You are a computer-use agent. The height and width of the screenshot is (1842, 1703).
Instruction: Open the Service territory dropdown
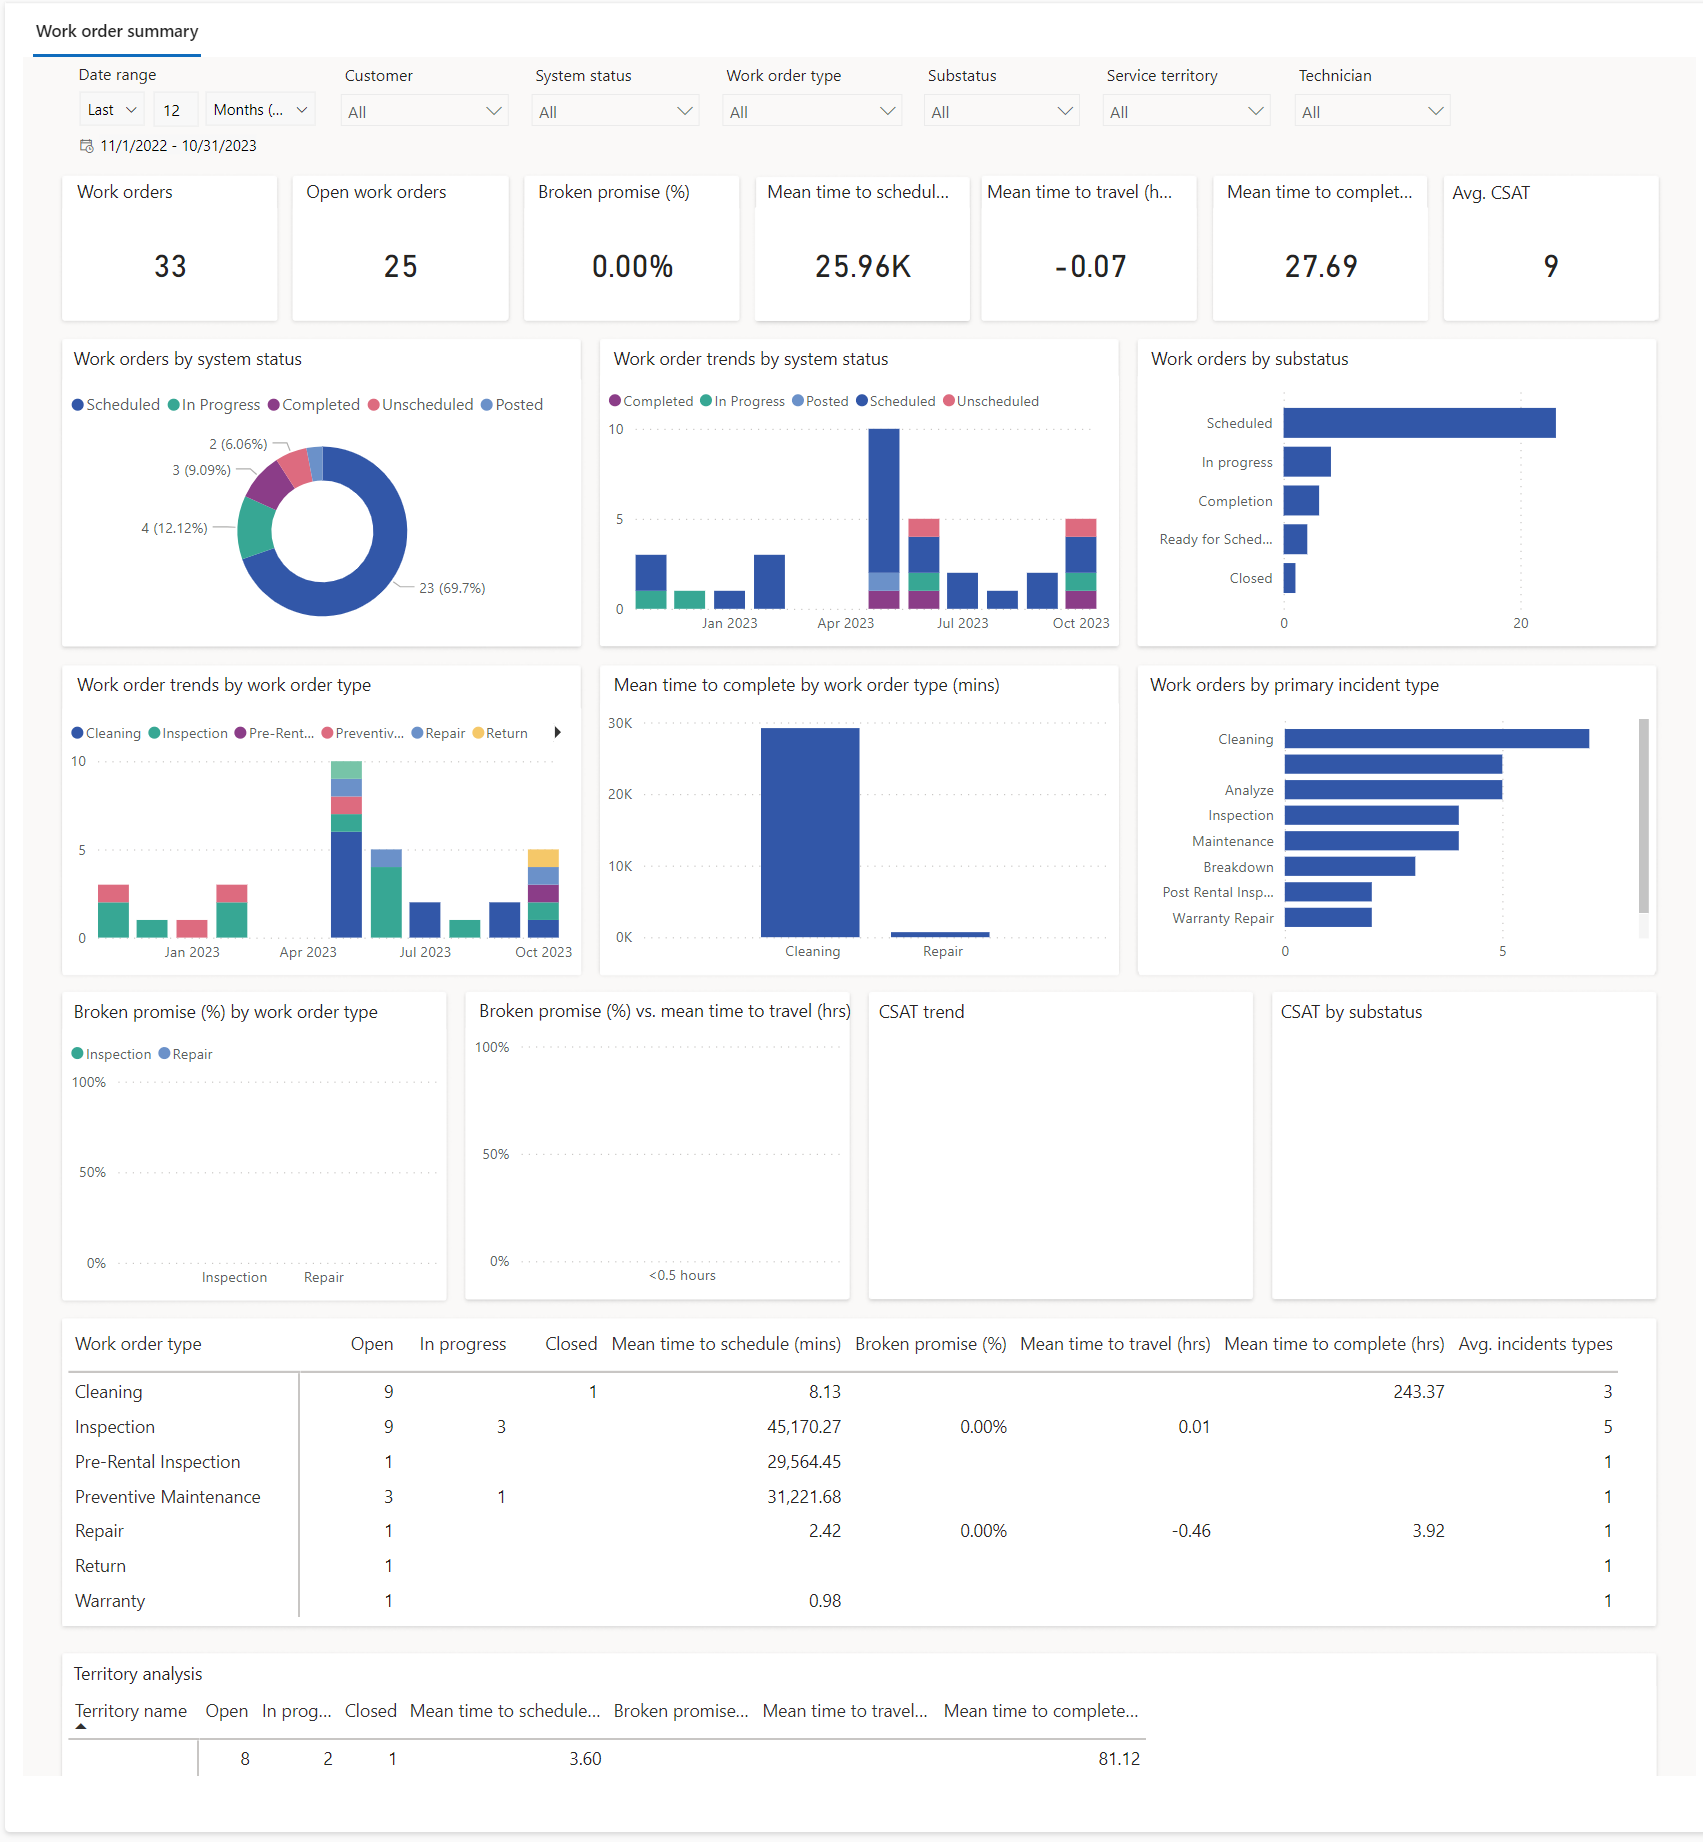coord(1185,111)
